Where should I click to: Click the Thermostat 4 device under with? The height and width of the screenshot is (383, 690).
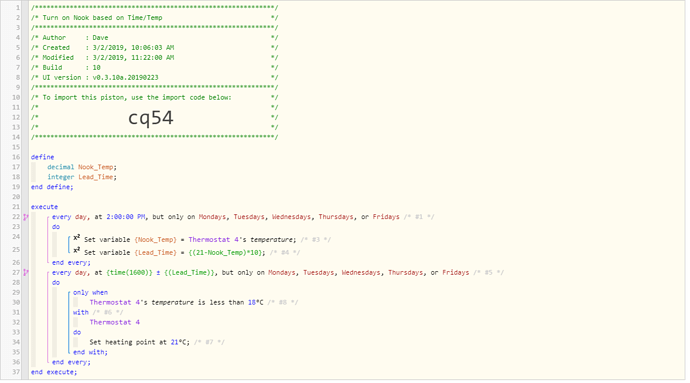click(114, 322)
